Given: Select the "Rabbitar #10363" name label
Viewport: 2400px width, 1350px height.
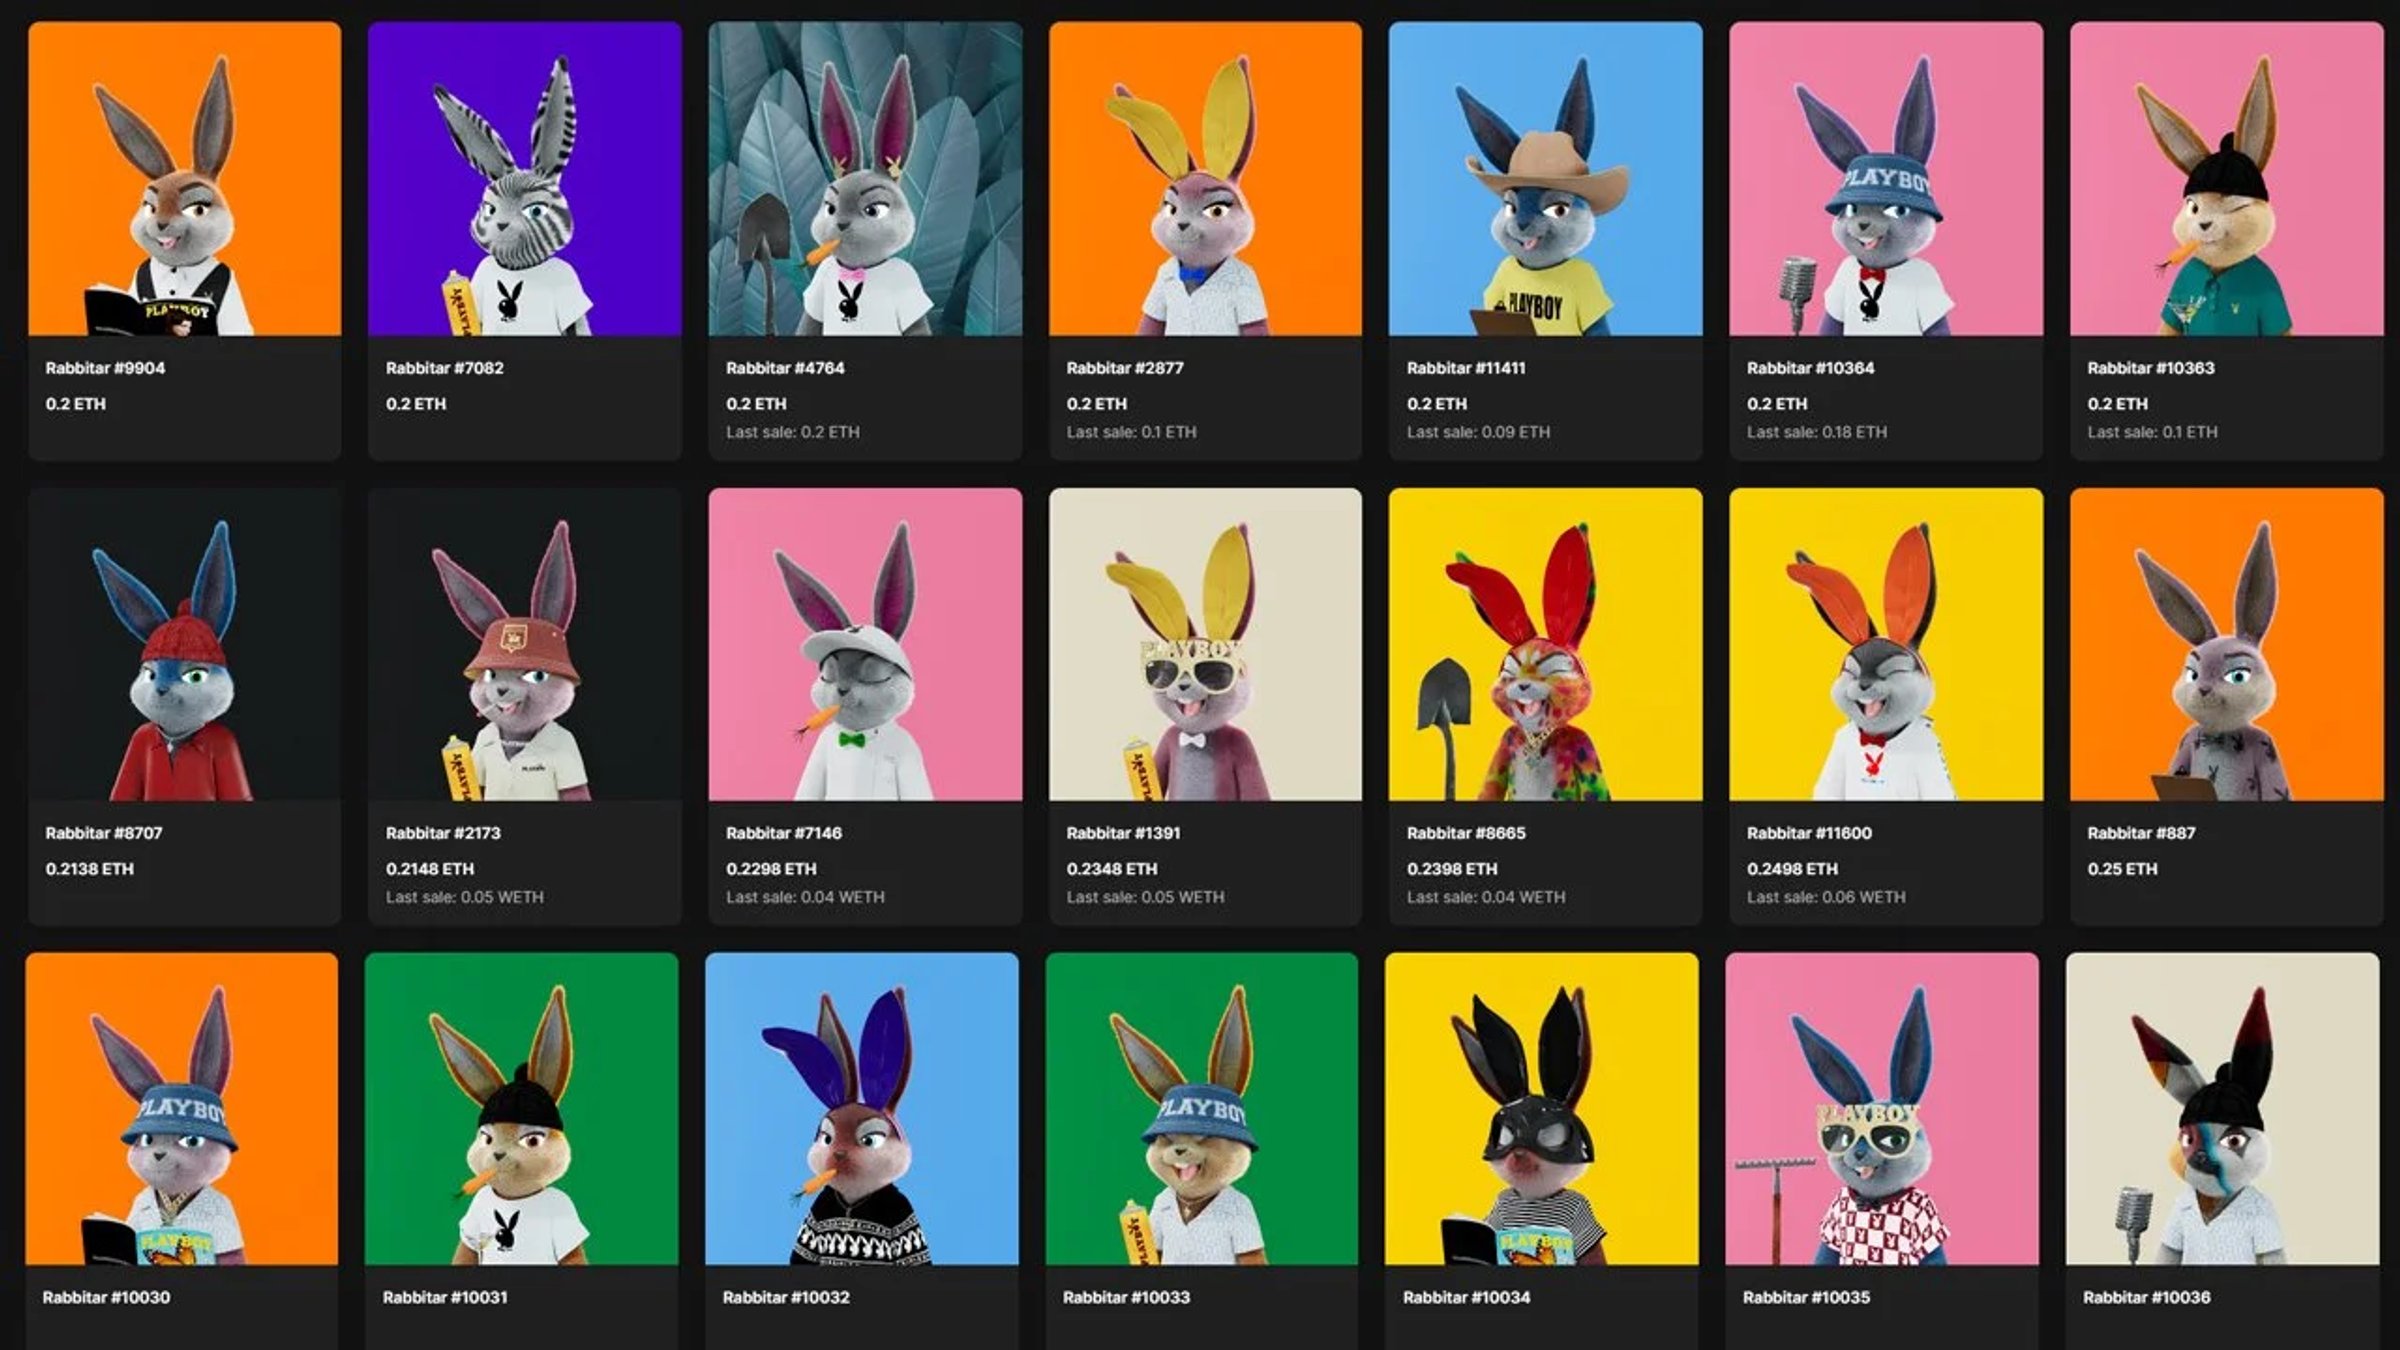Looking at the screenshot, I should tap(2151, 368).
